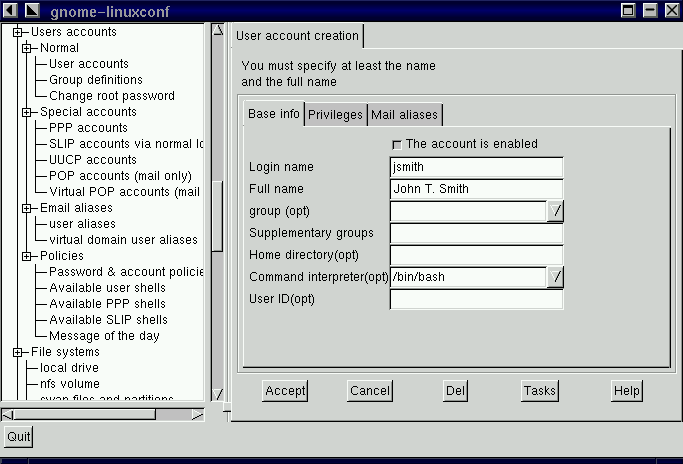Open the group (opt) dropdown arrow
683x464 pixels.
point(556,210)
